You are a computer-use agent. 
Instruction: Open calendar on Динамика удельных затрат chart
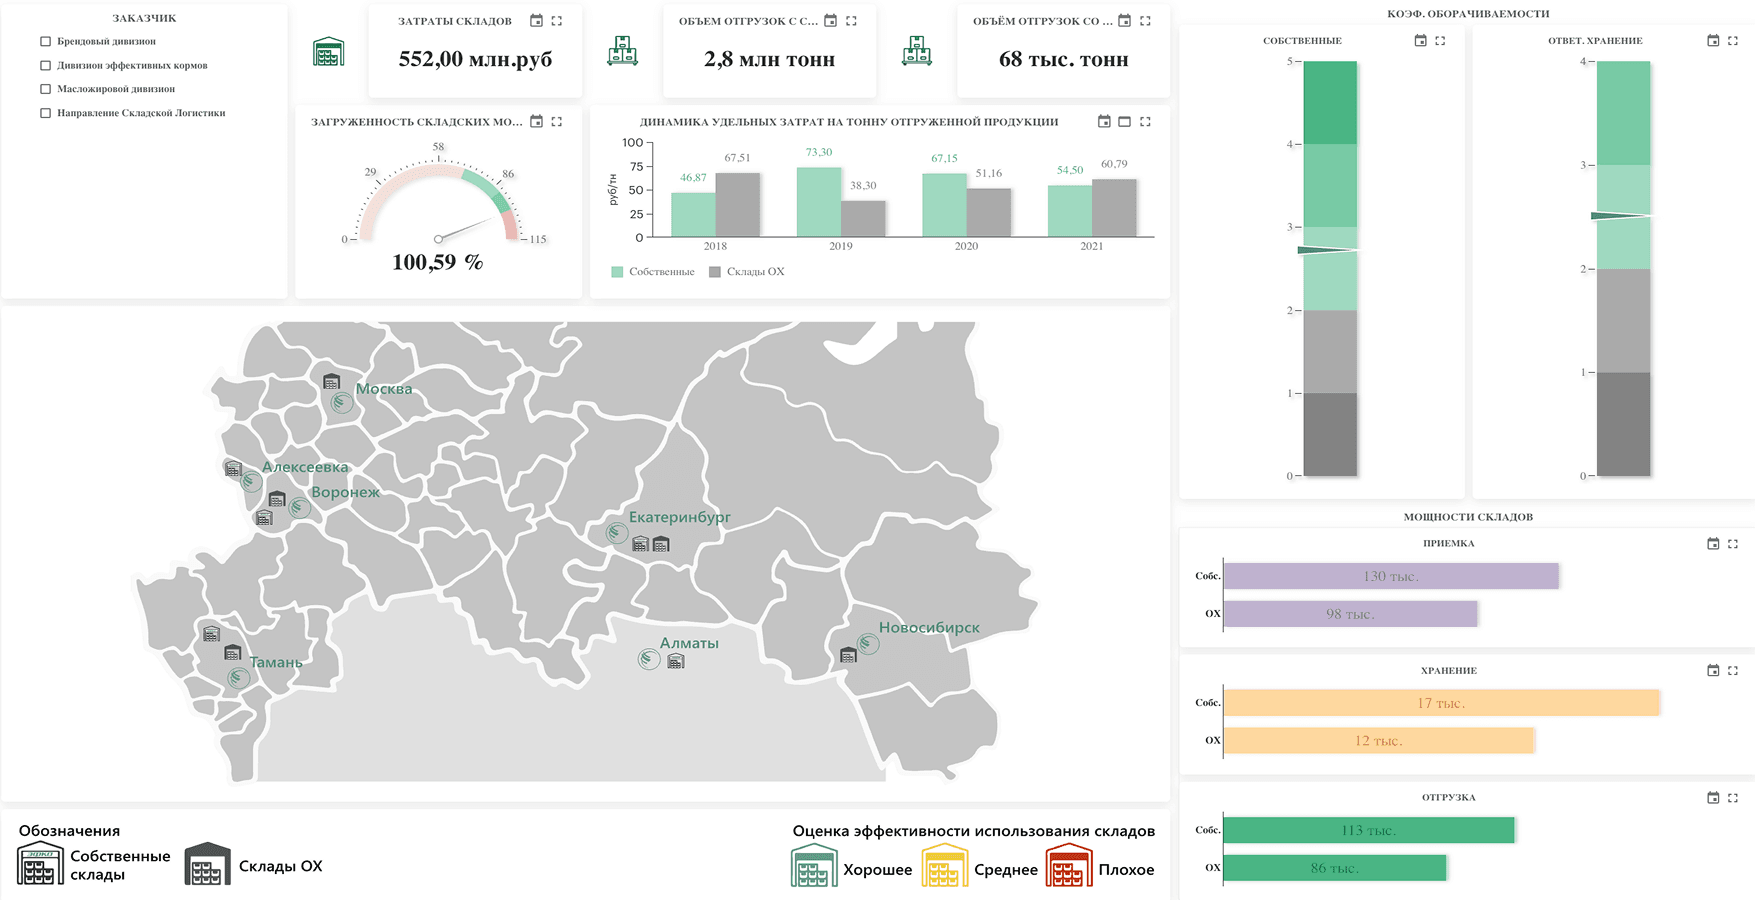tap(1104, 122)
